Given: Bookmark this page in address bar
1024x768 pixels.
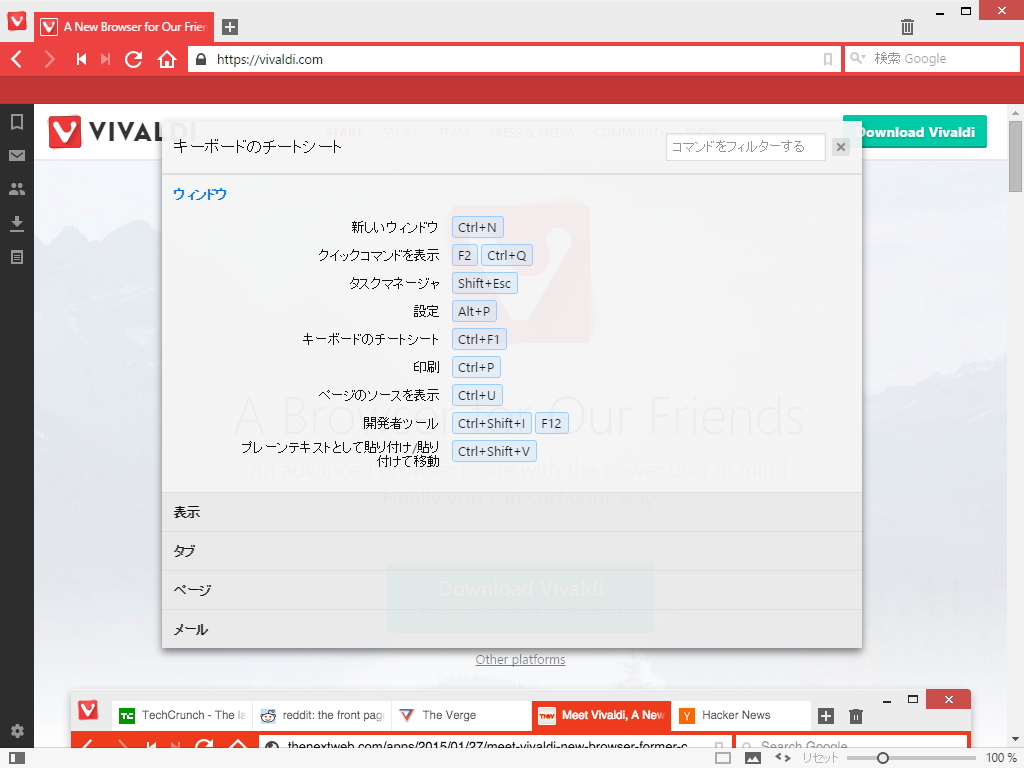Looking at the screenshot, I should pyautogui.click(x=827, y=59).
